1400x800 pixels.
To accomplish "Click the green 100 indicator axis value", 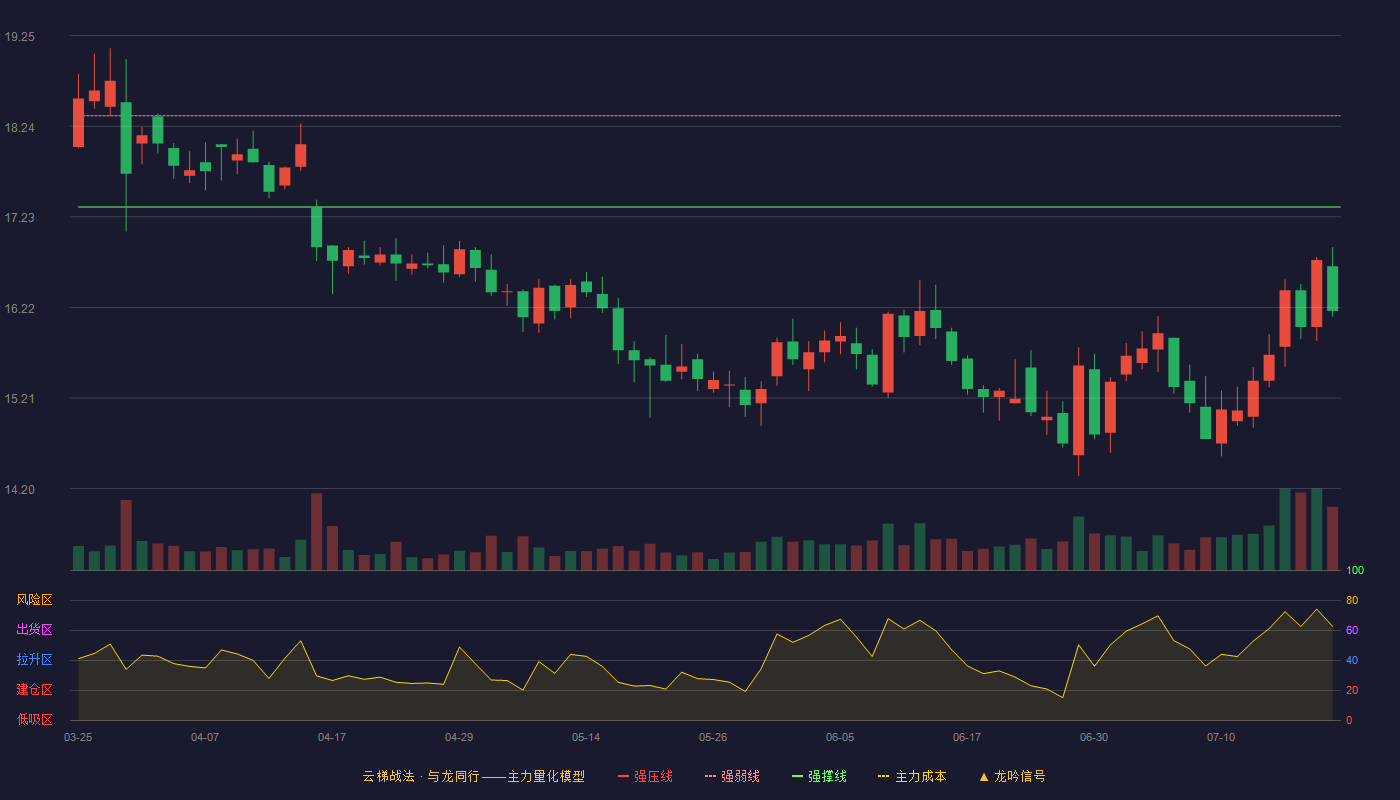I will click(x=1355, y=570).
